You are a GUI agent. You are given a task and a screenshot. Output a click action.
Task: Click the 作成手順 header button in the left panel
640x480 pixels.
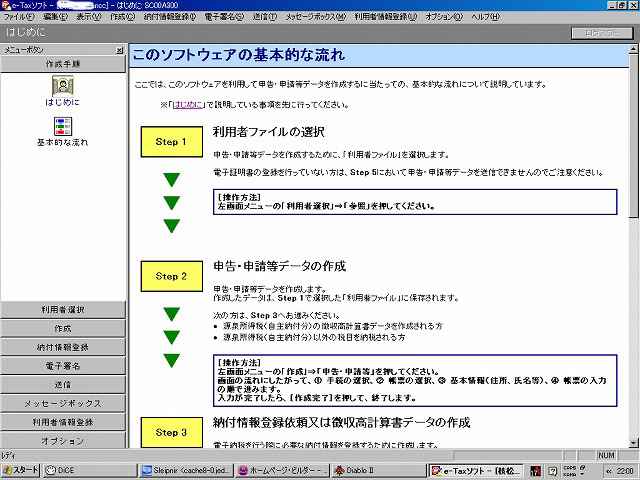coord(63,64)
